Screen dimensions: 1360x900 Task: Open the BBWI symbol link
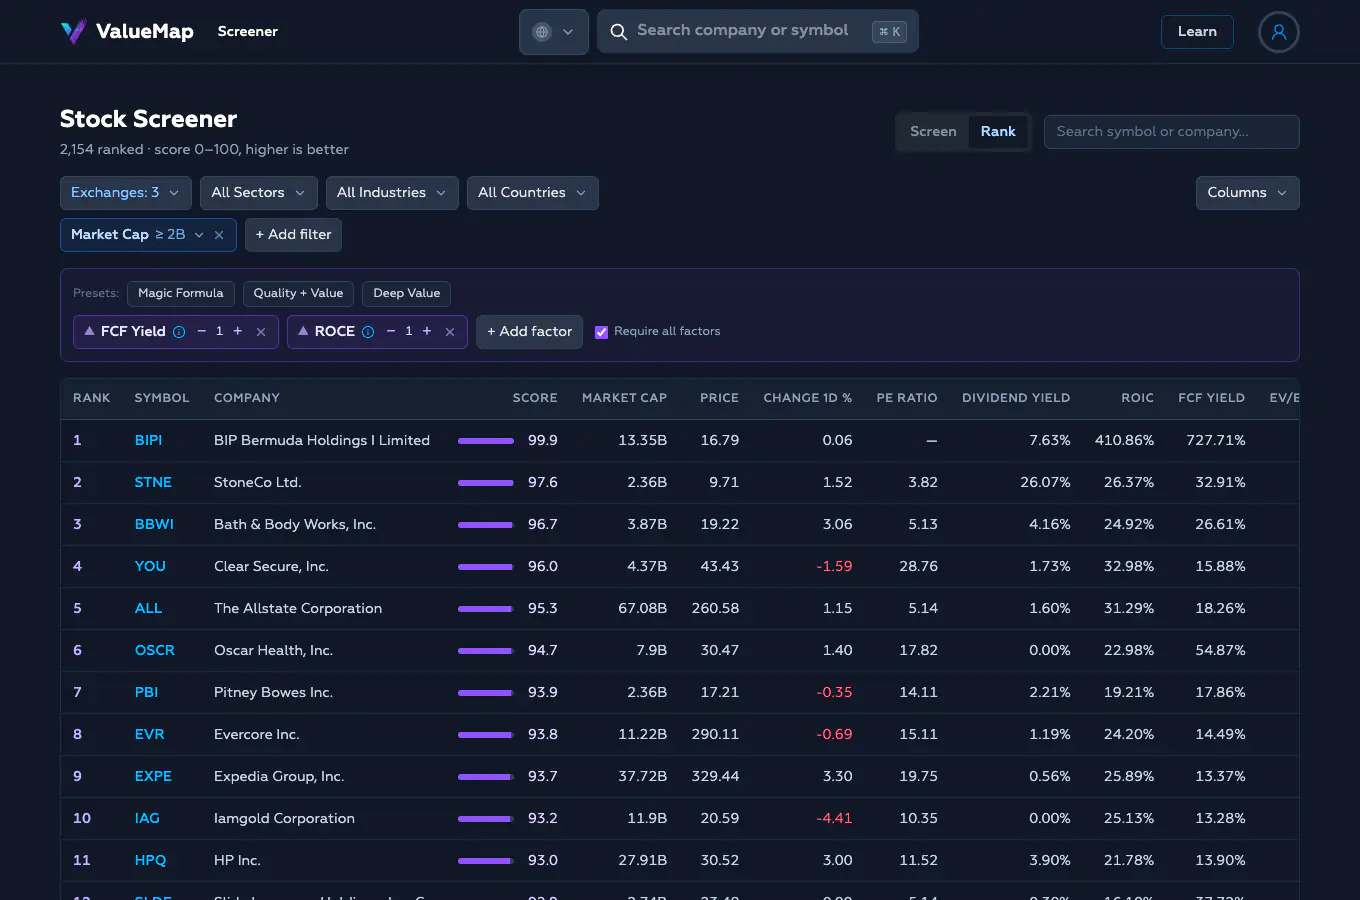coord(154,525)
